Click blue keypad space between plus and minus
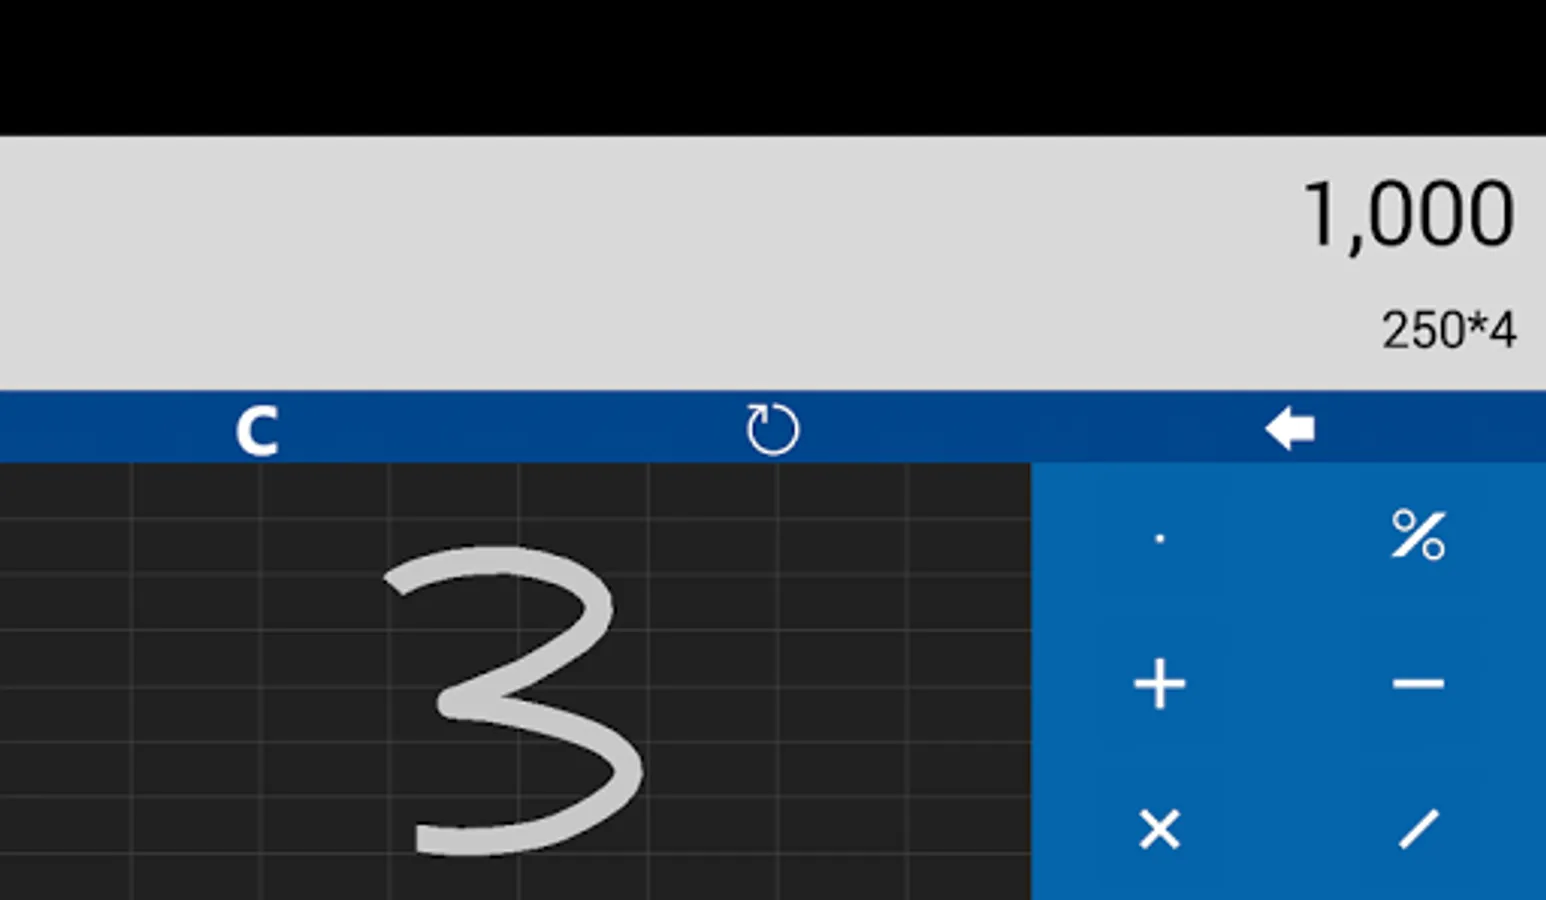This screenshot has width=1546, height=900. [x=1289, y=684]
